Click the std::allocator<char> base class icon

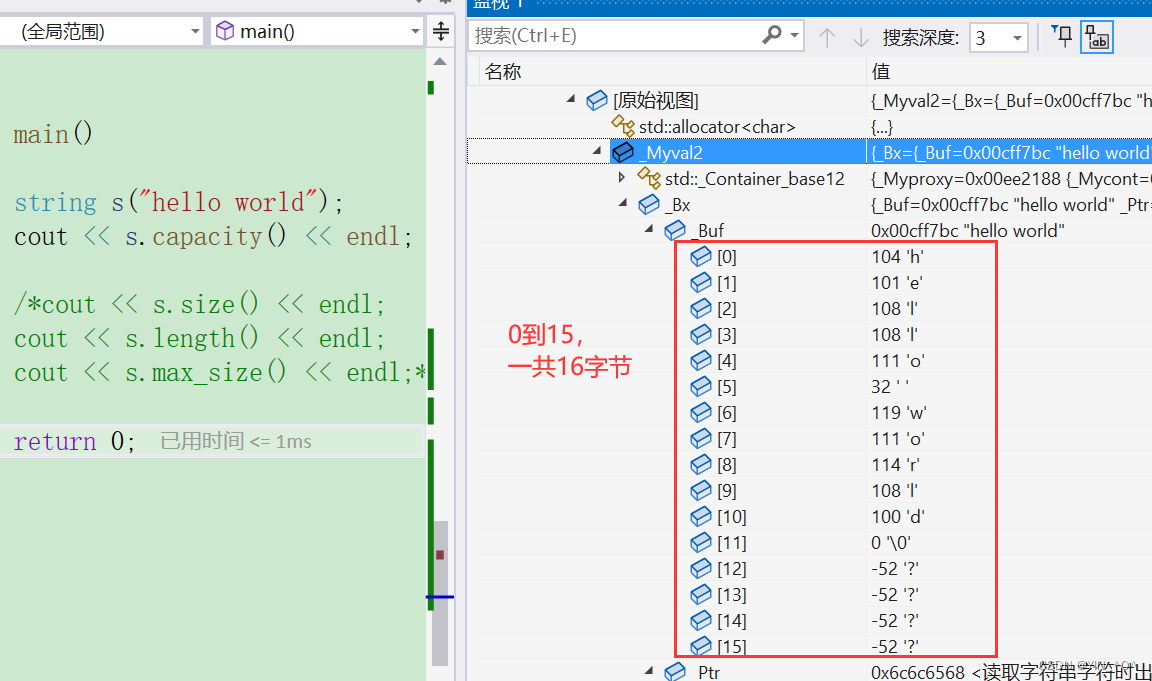(623, 126)
